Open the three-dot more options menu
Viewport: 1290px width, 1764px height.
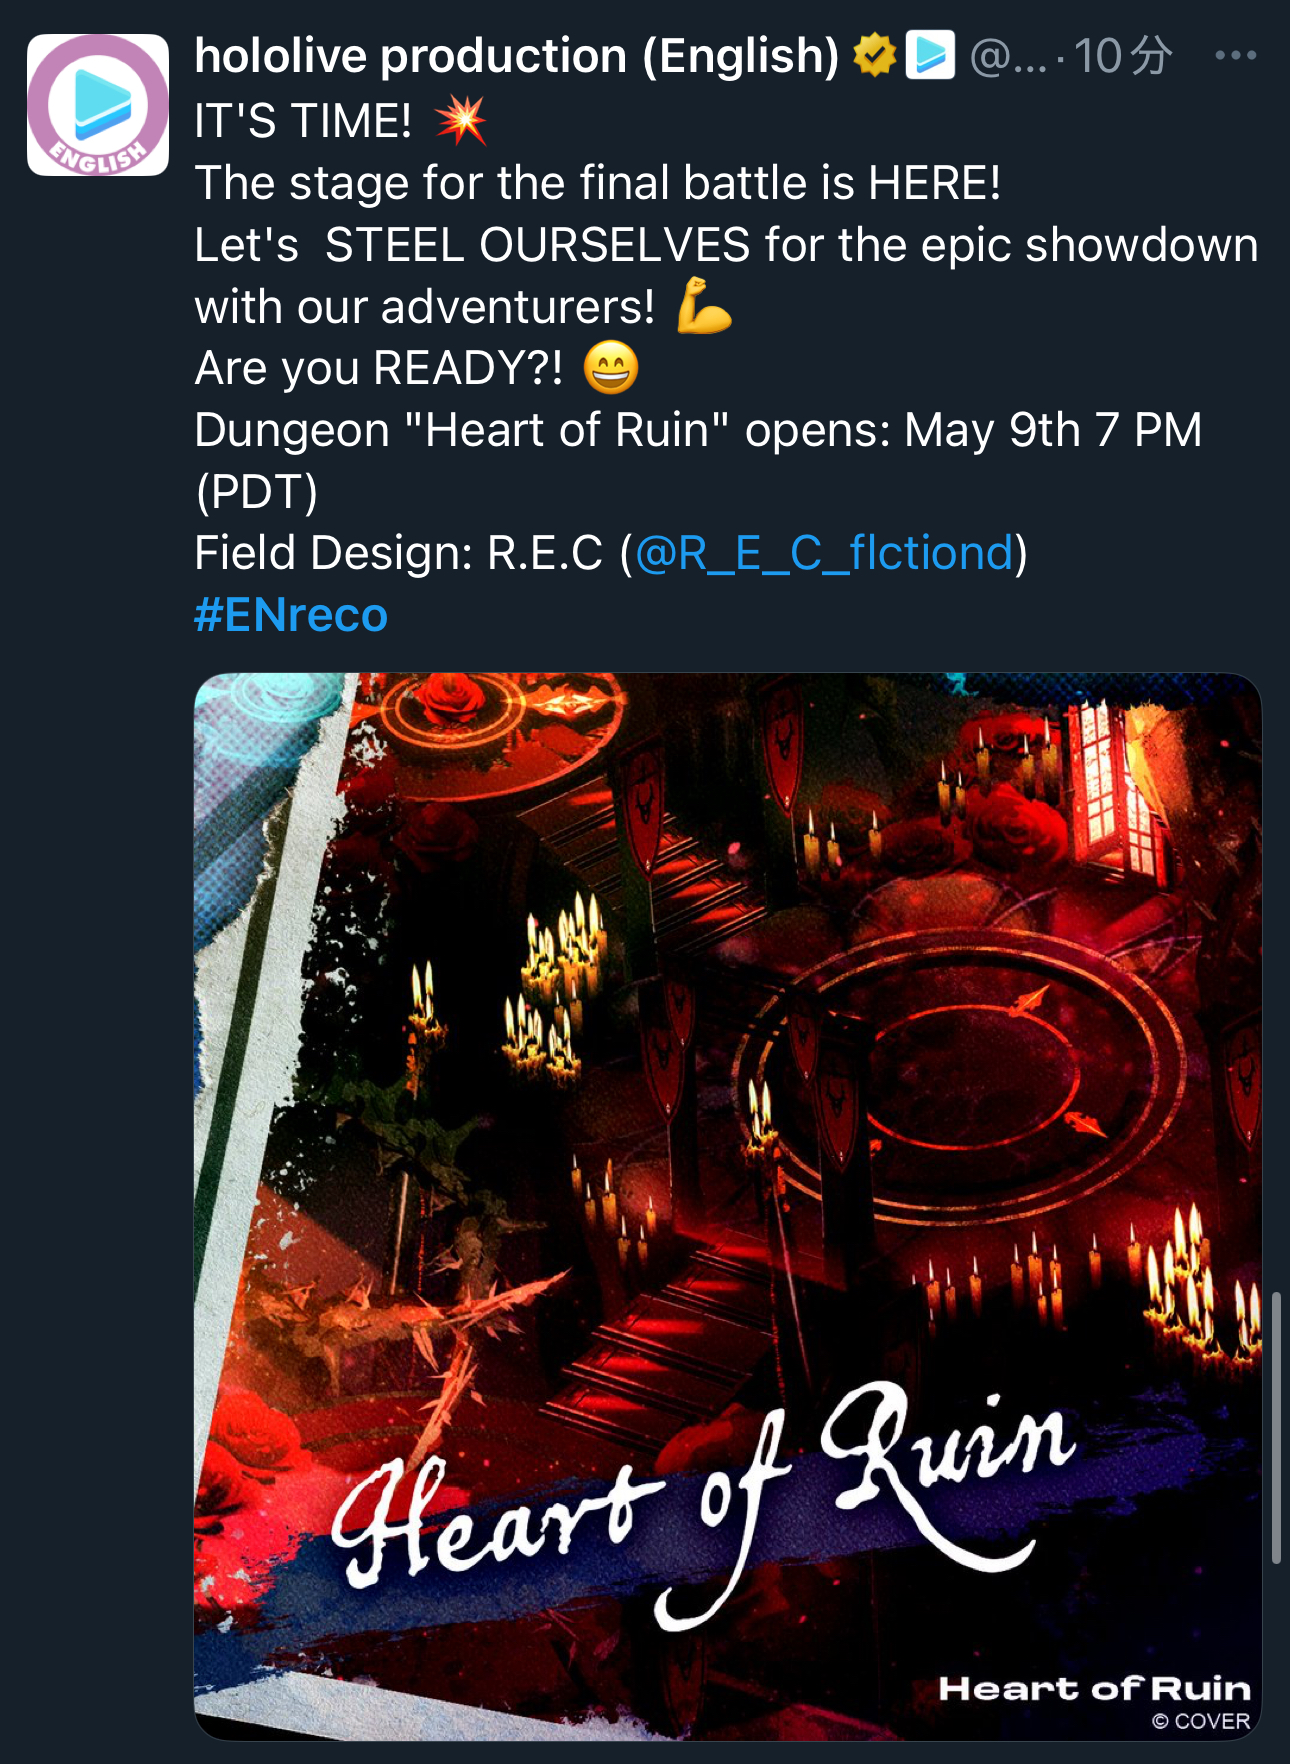1236,56
